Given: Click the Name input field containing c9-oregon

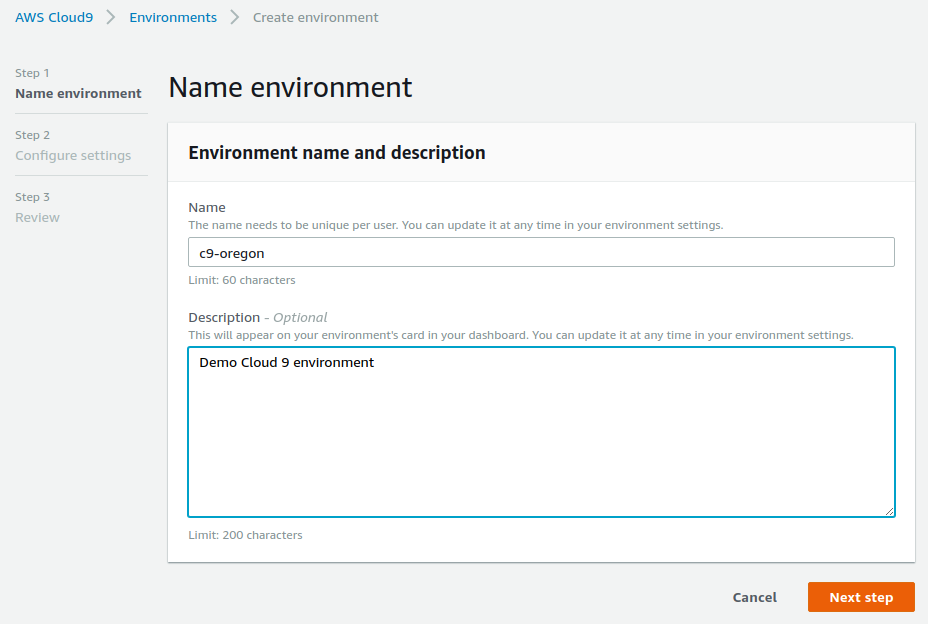Looking at the screenshot, I should click(x=541, y=253).
